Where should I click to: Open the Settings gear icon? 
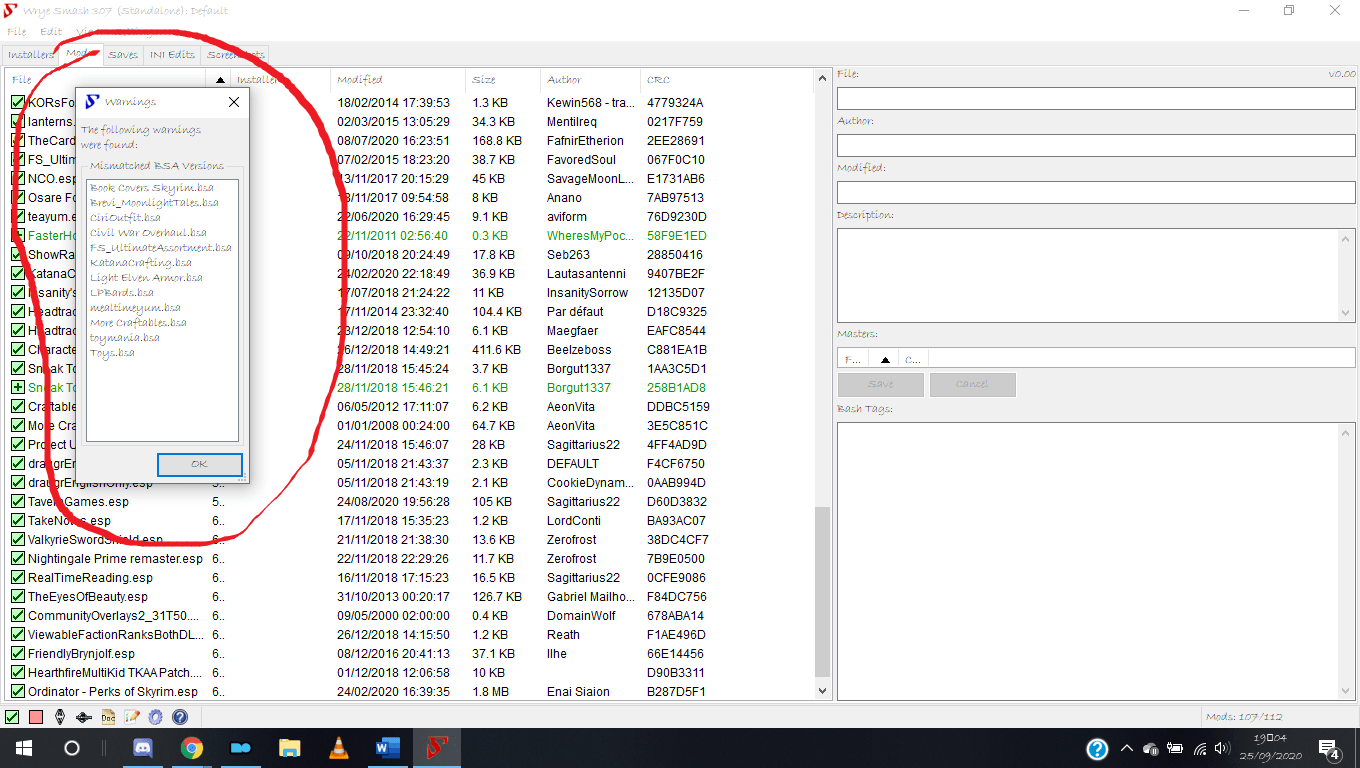(x=155, y=717)
